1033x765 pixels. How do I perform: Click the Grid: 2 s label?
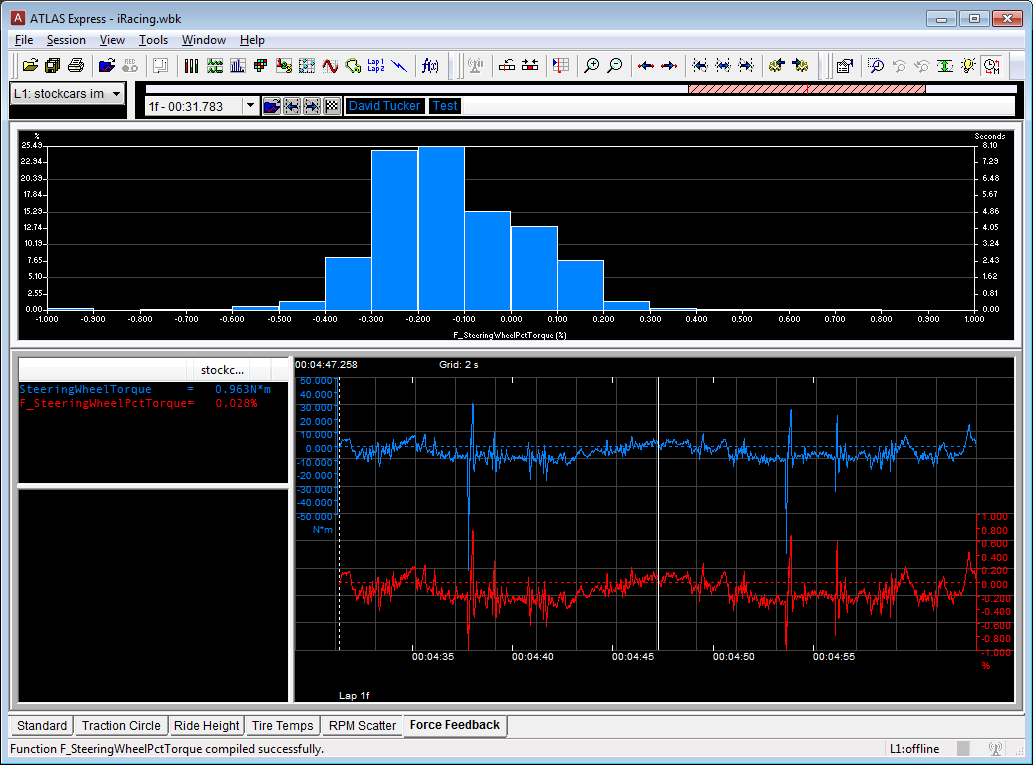459,364
